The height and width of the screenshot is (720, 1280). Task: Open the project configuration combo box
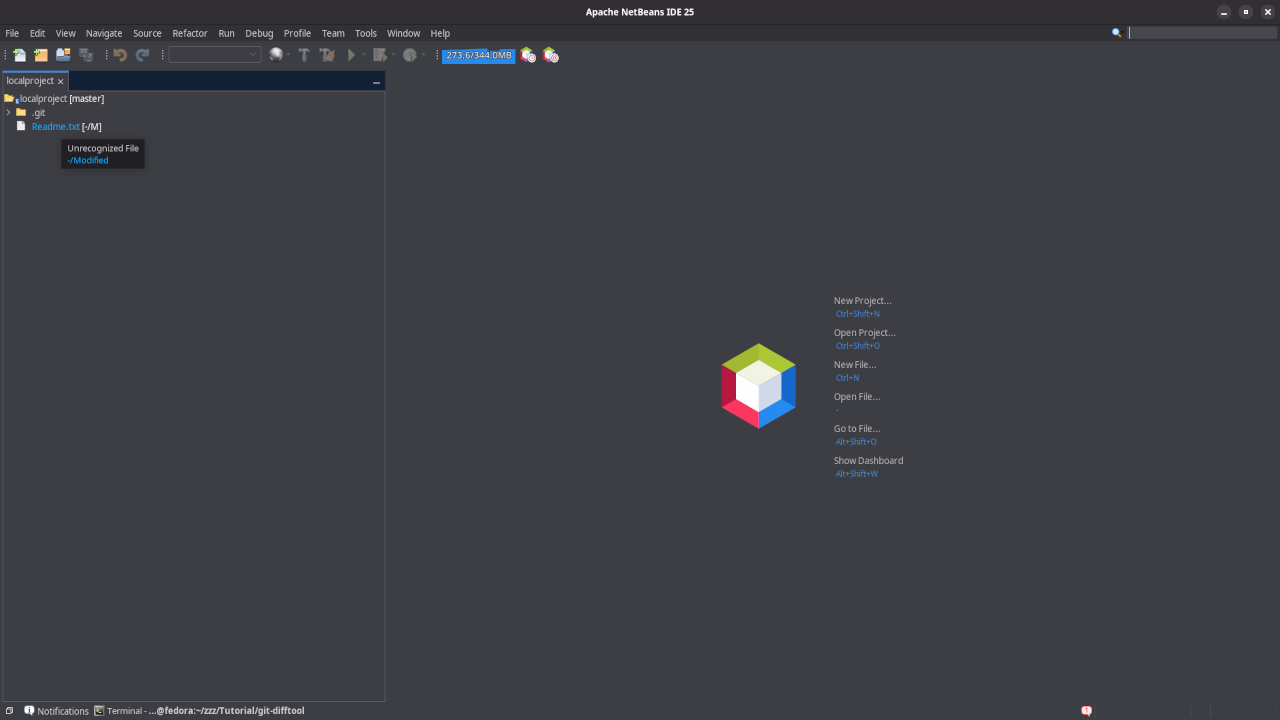[x=215, y=55]
